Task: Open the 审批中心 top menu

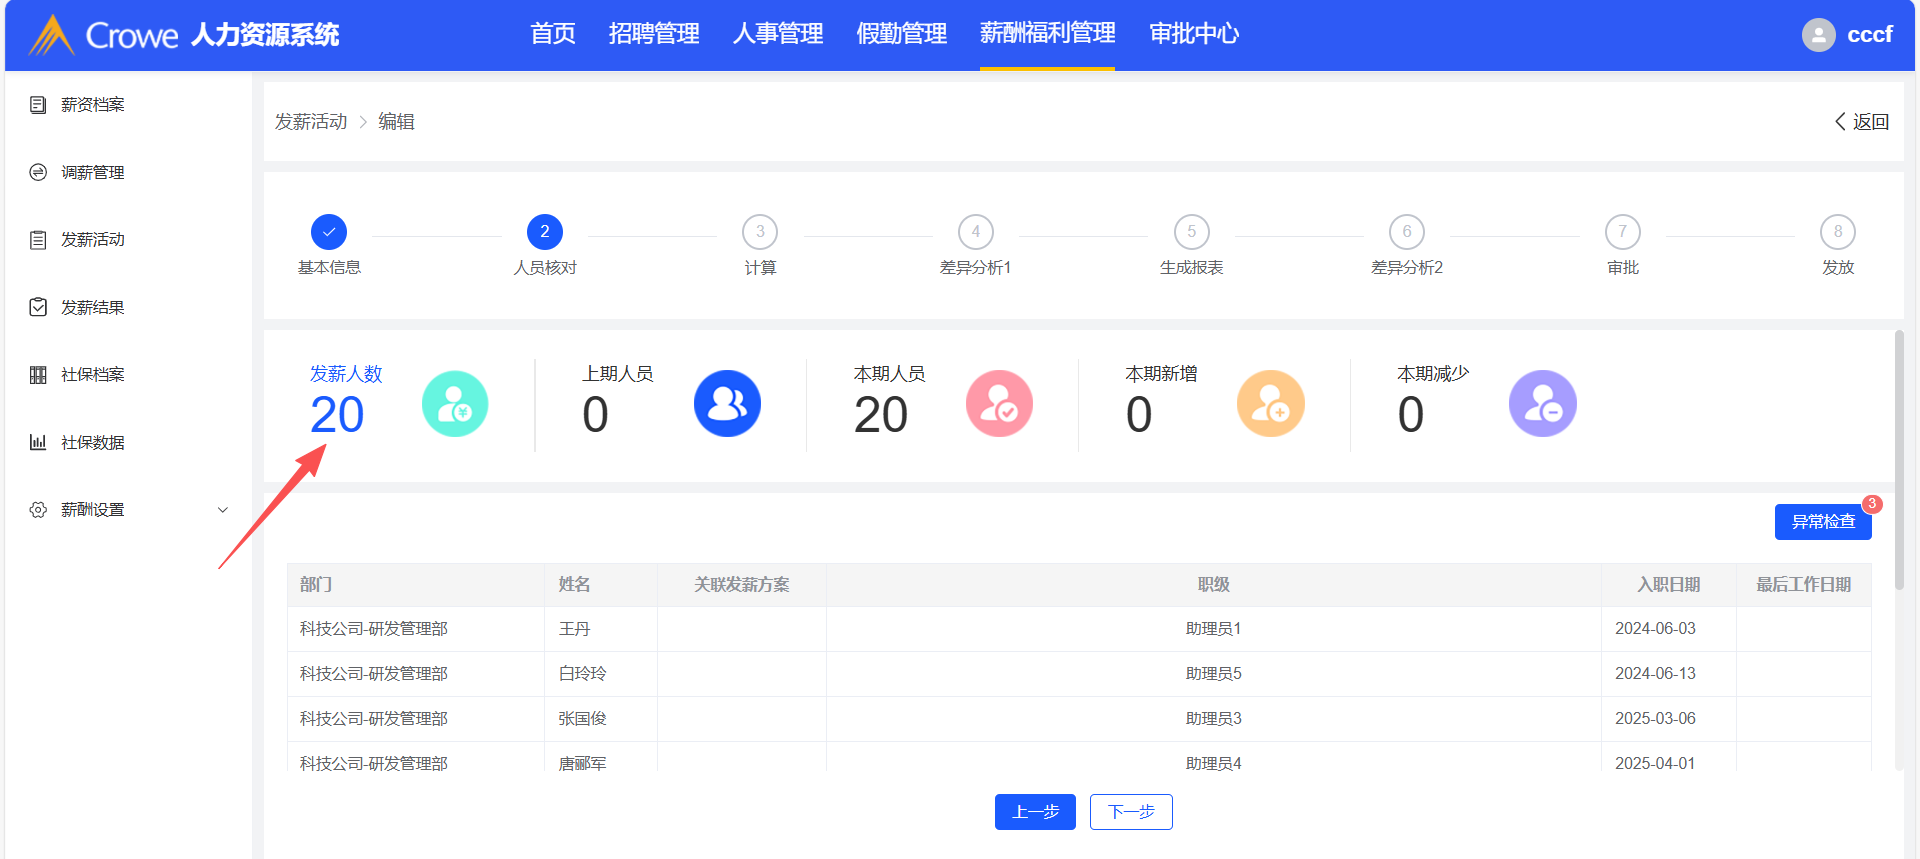Action: (x=1194, y=34)
